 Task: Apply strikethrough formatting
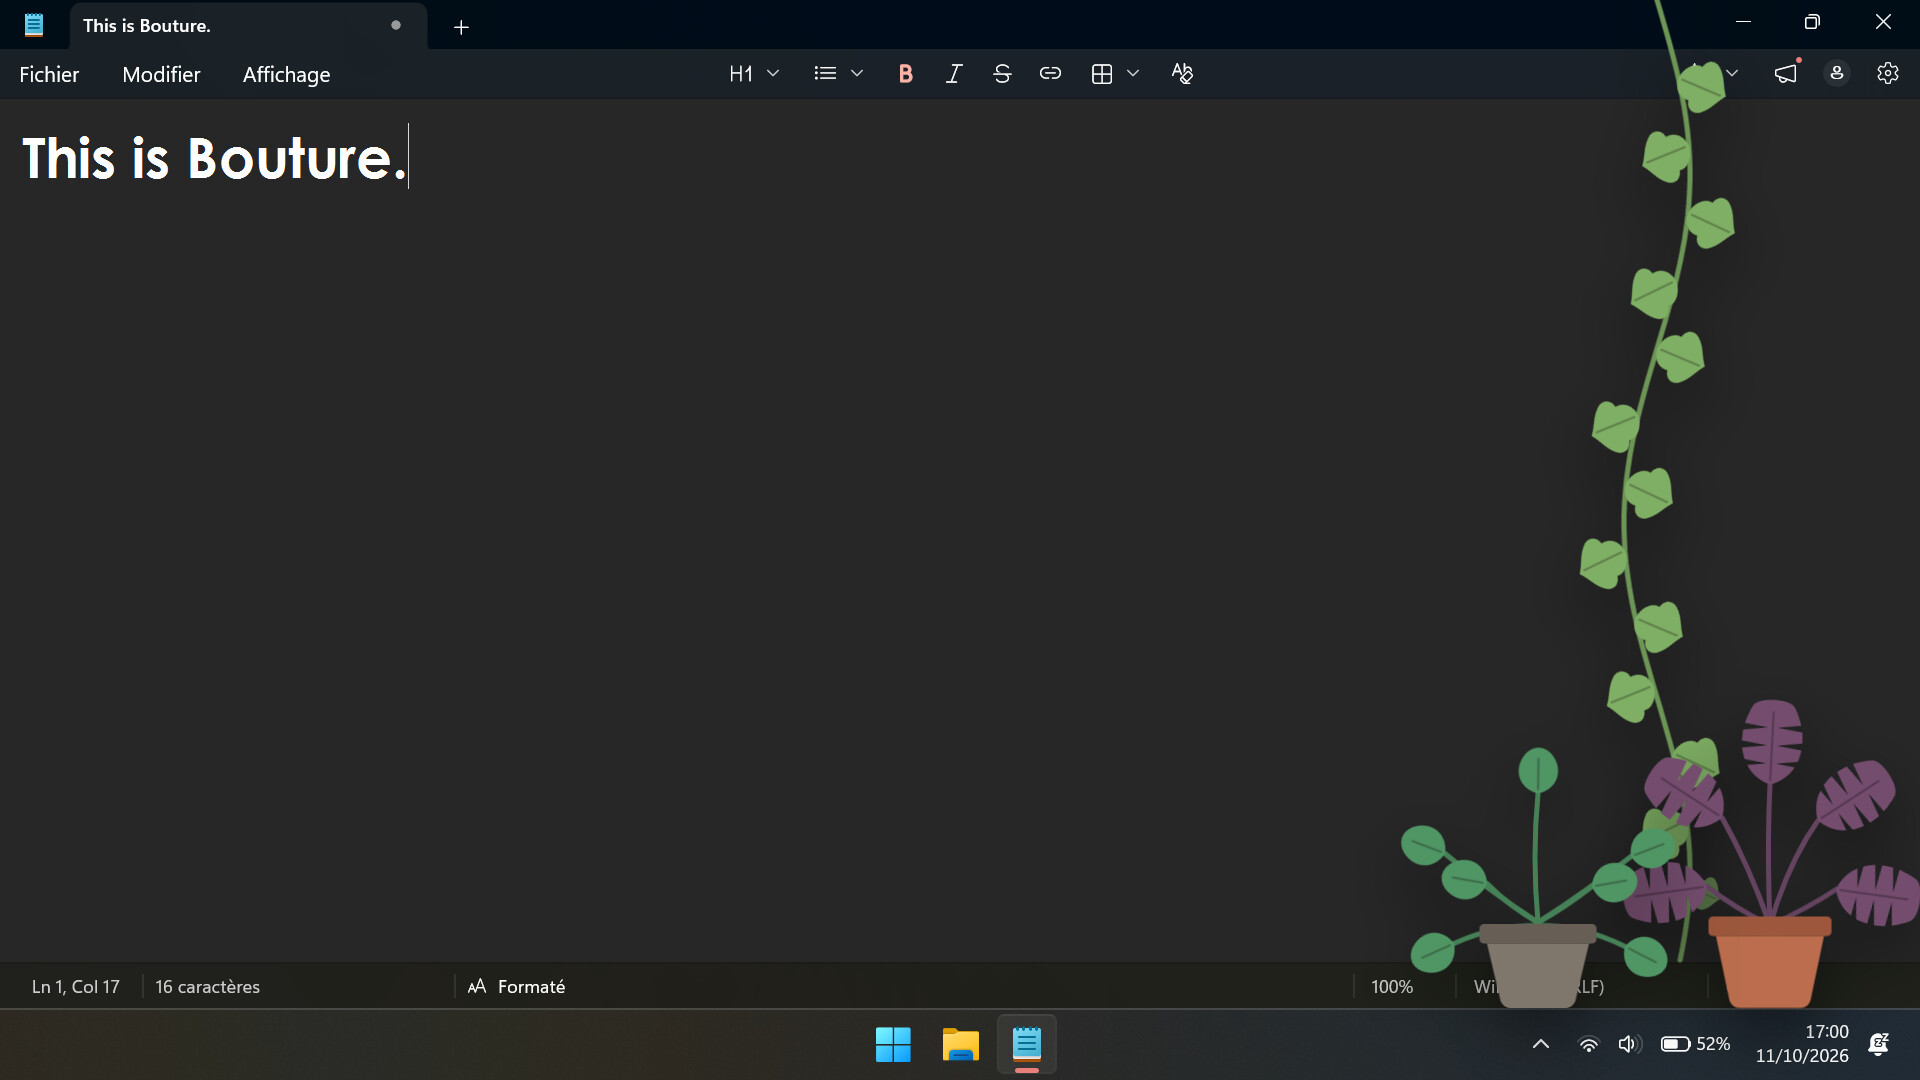point(1002,74)
